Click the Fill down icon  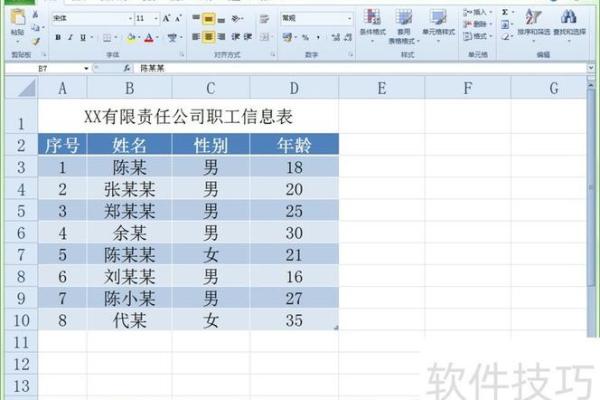505,24
